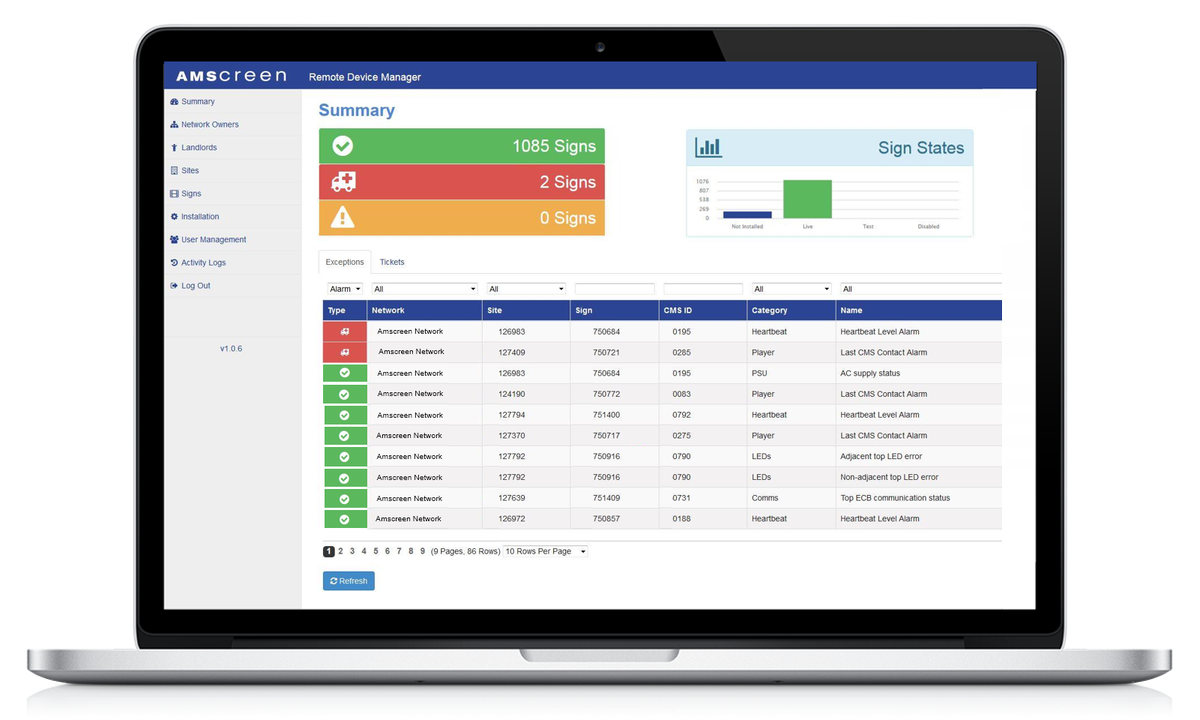This screenshot has width=1200, height=720.
Task: Click Log Out in the sidebar
Action: (190, 286)
